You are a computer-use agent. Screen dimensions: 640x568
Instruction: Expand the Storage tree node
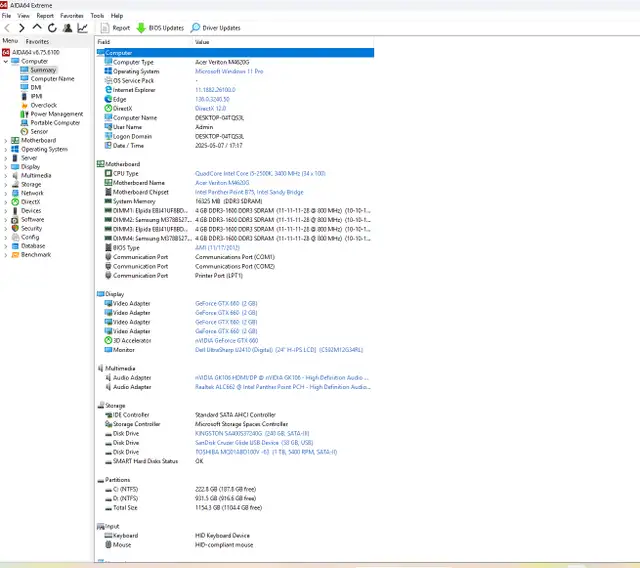pos(6,184)
